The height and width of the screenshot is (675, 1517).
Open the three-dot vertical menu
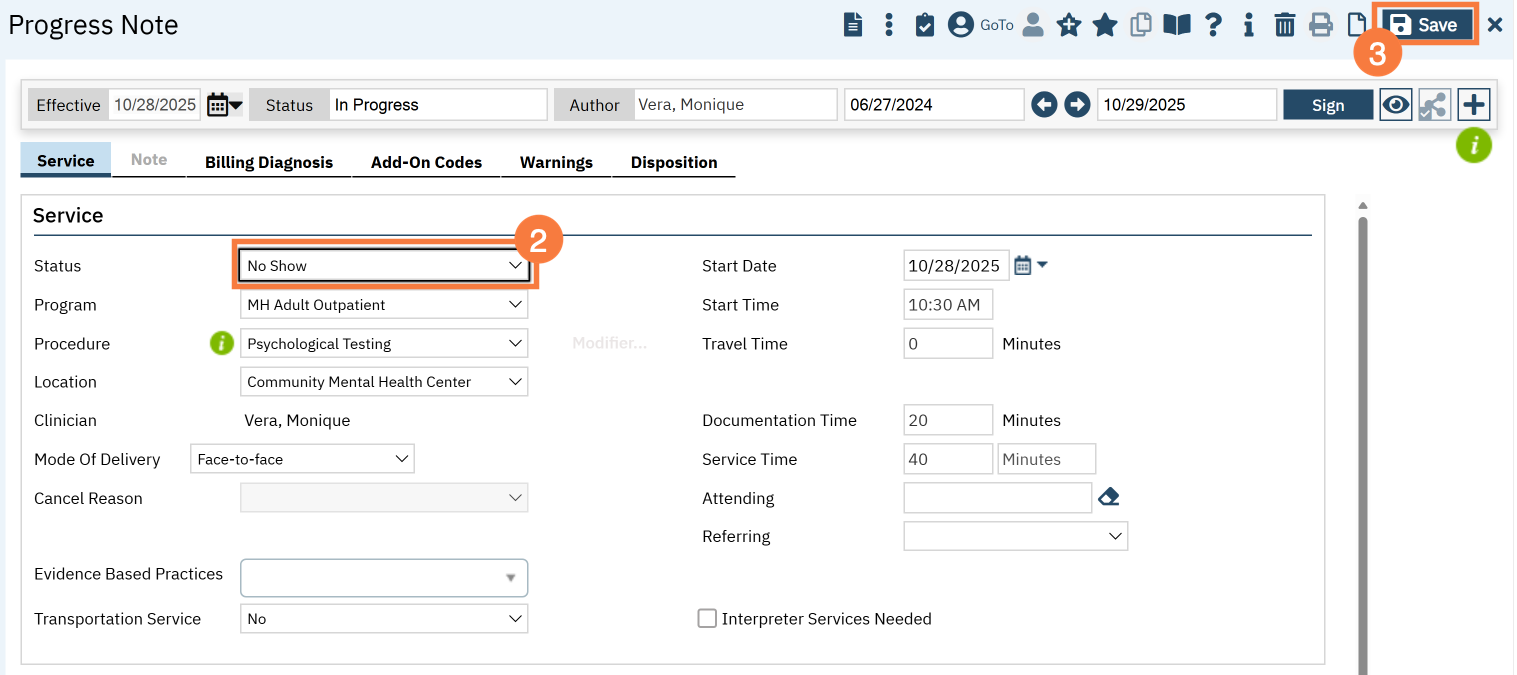click(x=889, y=25)
